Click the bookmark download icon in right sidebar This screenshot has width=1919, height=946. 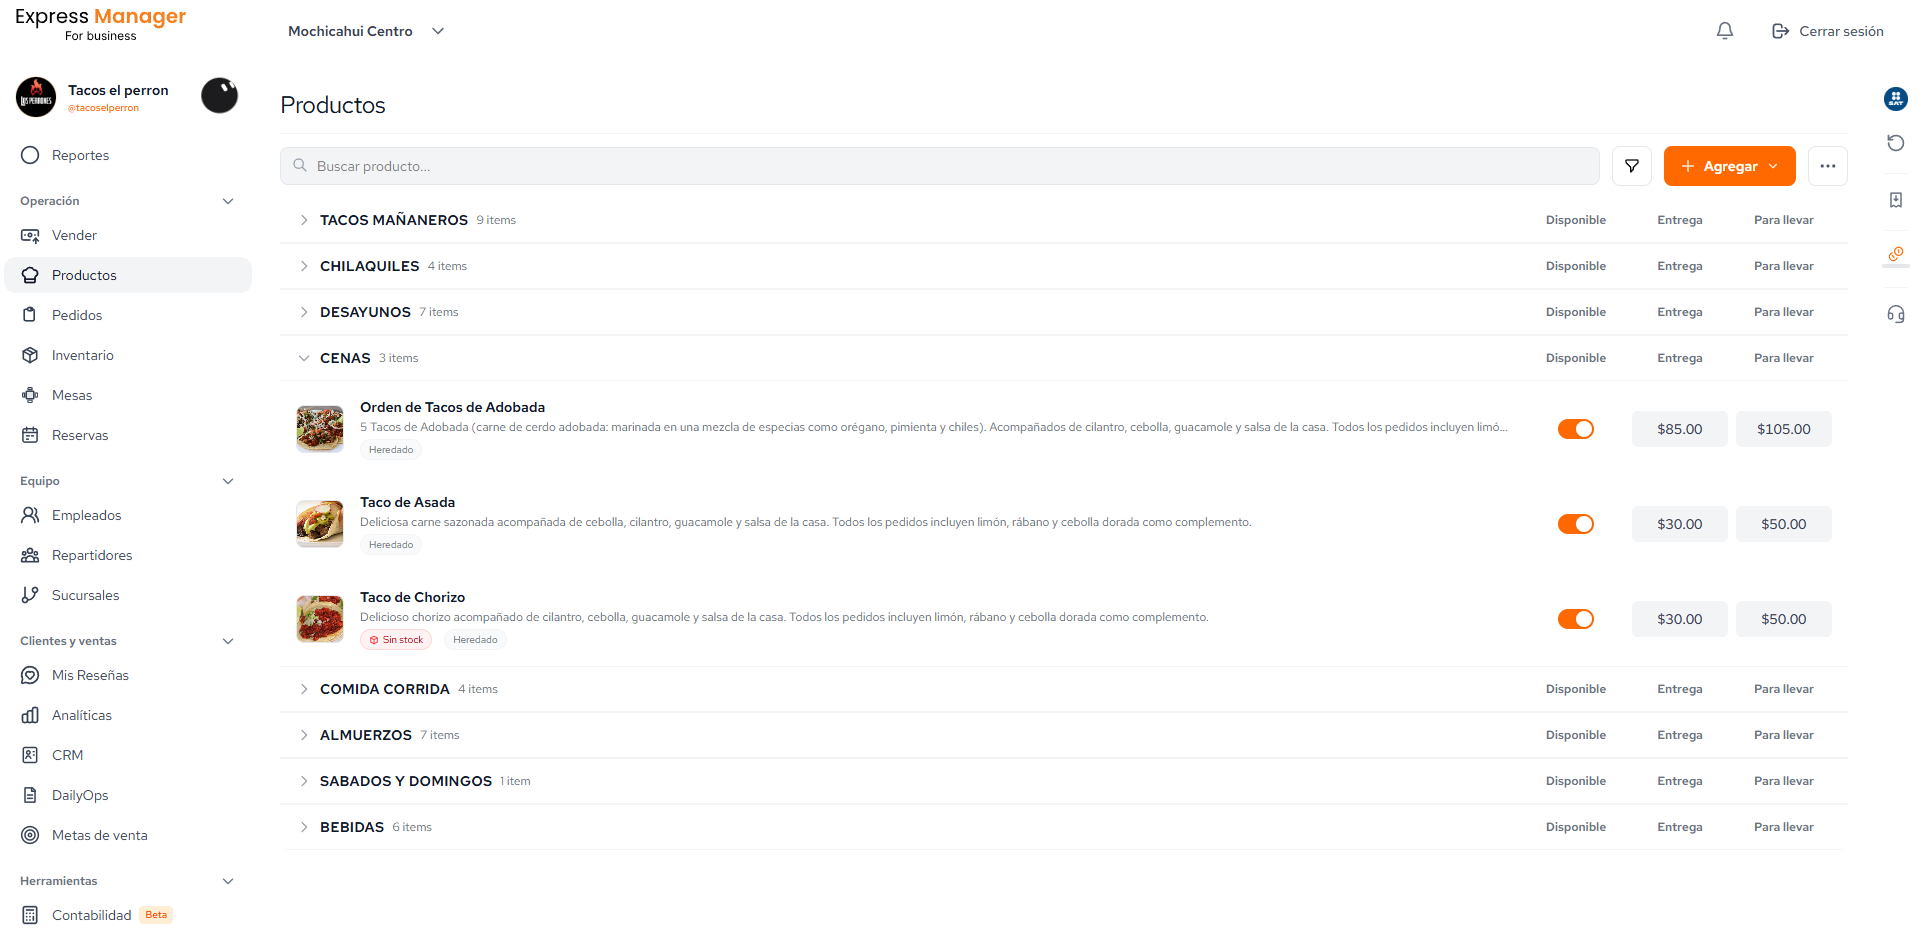point(1895,200)
